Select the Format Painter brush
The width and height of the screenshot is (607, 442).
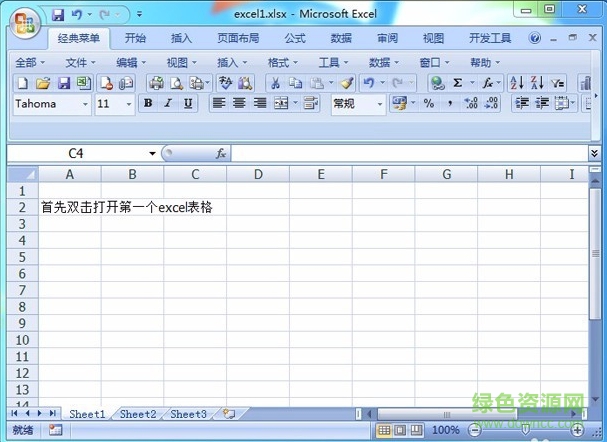point(346,83)
